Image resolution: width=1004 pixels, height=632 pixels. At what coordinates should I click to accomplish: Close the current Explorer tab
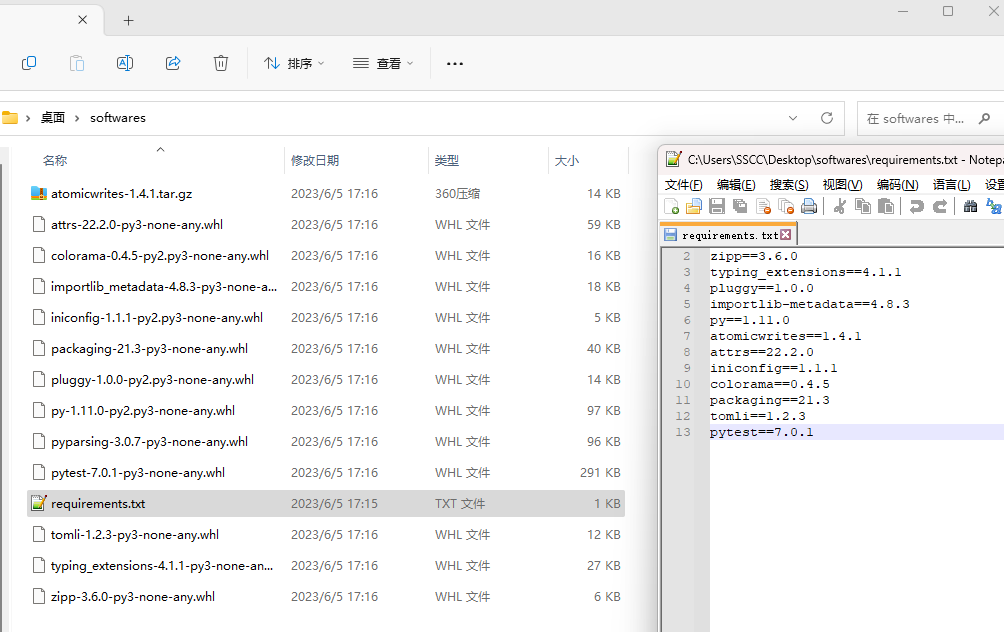83,20
